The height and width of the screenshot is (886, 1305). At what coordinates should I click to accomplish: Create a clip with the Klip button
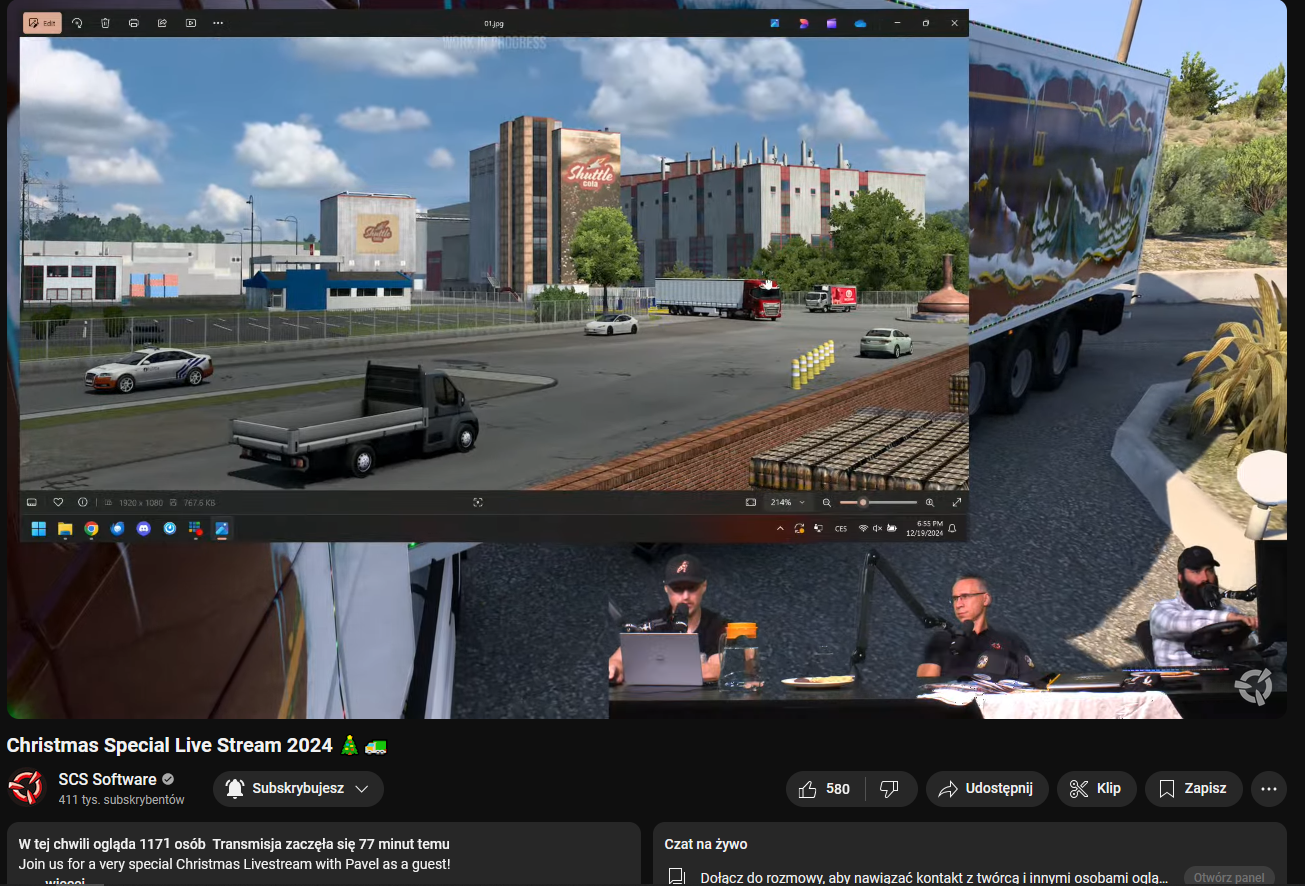[x=1096, y=789]
